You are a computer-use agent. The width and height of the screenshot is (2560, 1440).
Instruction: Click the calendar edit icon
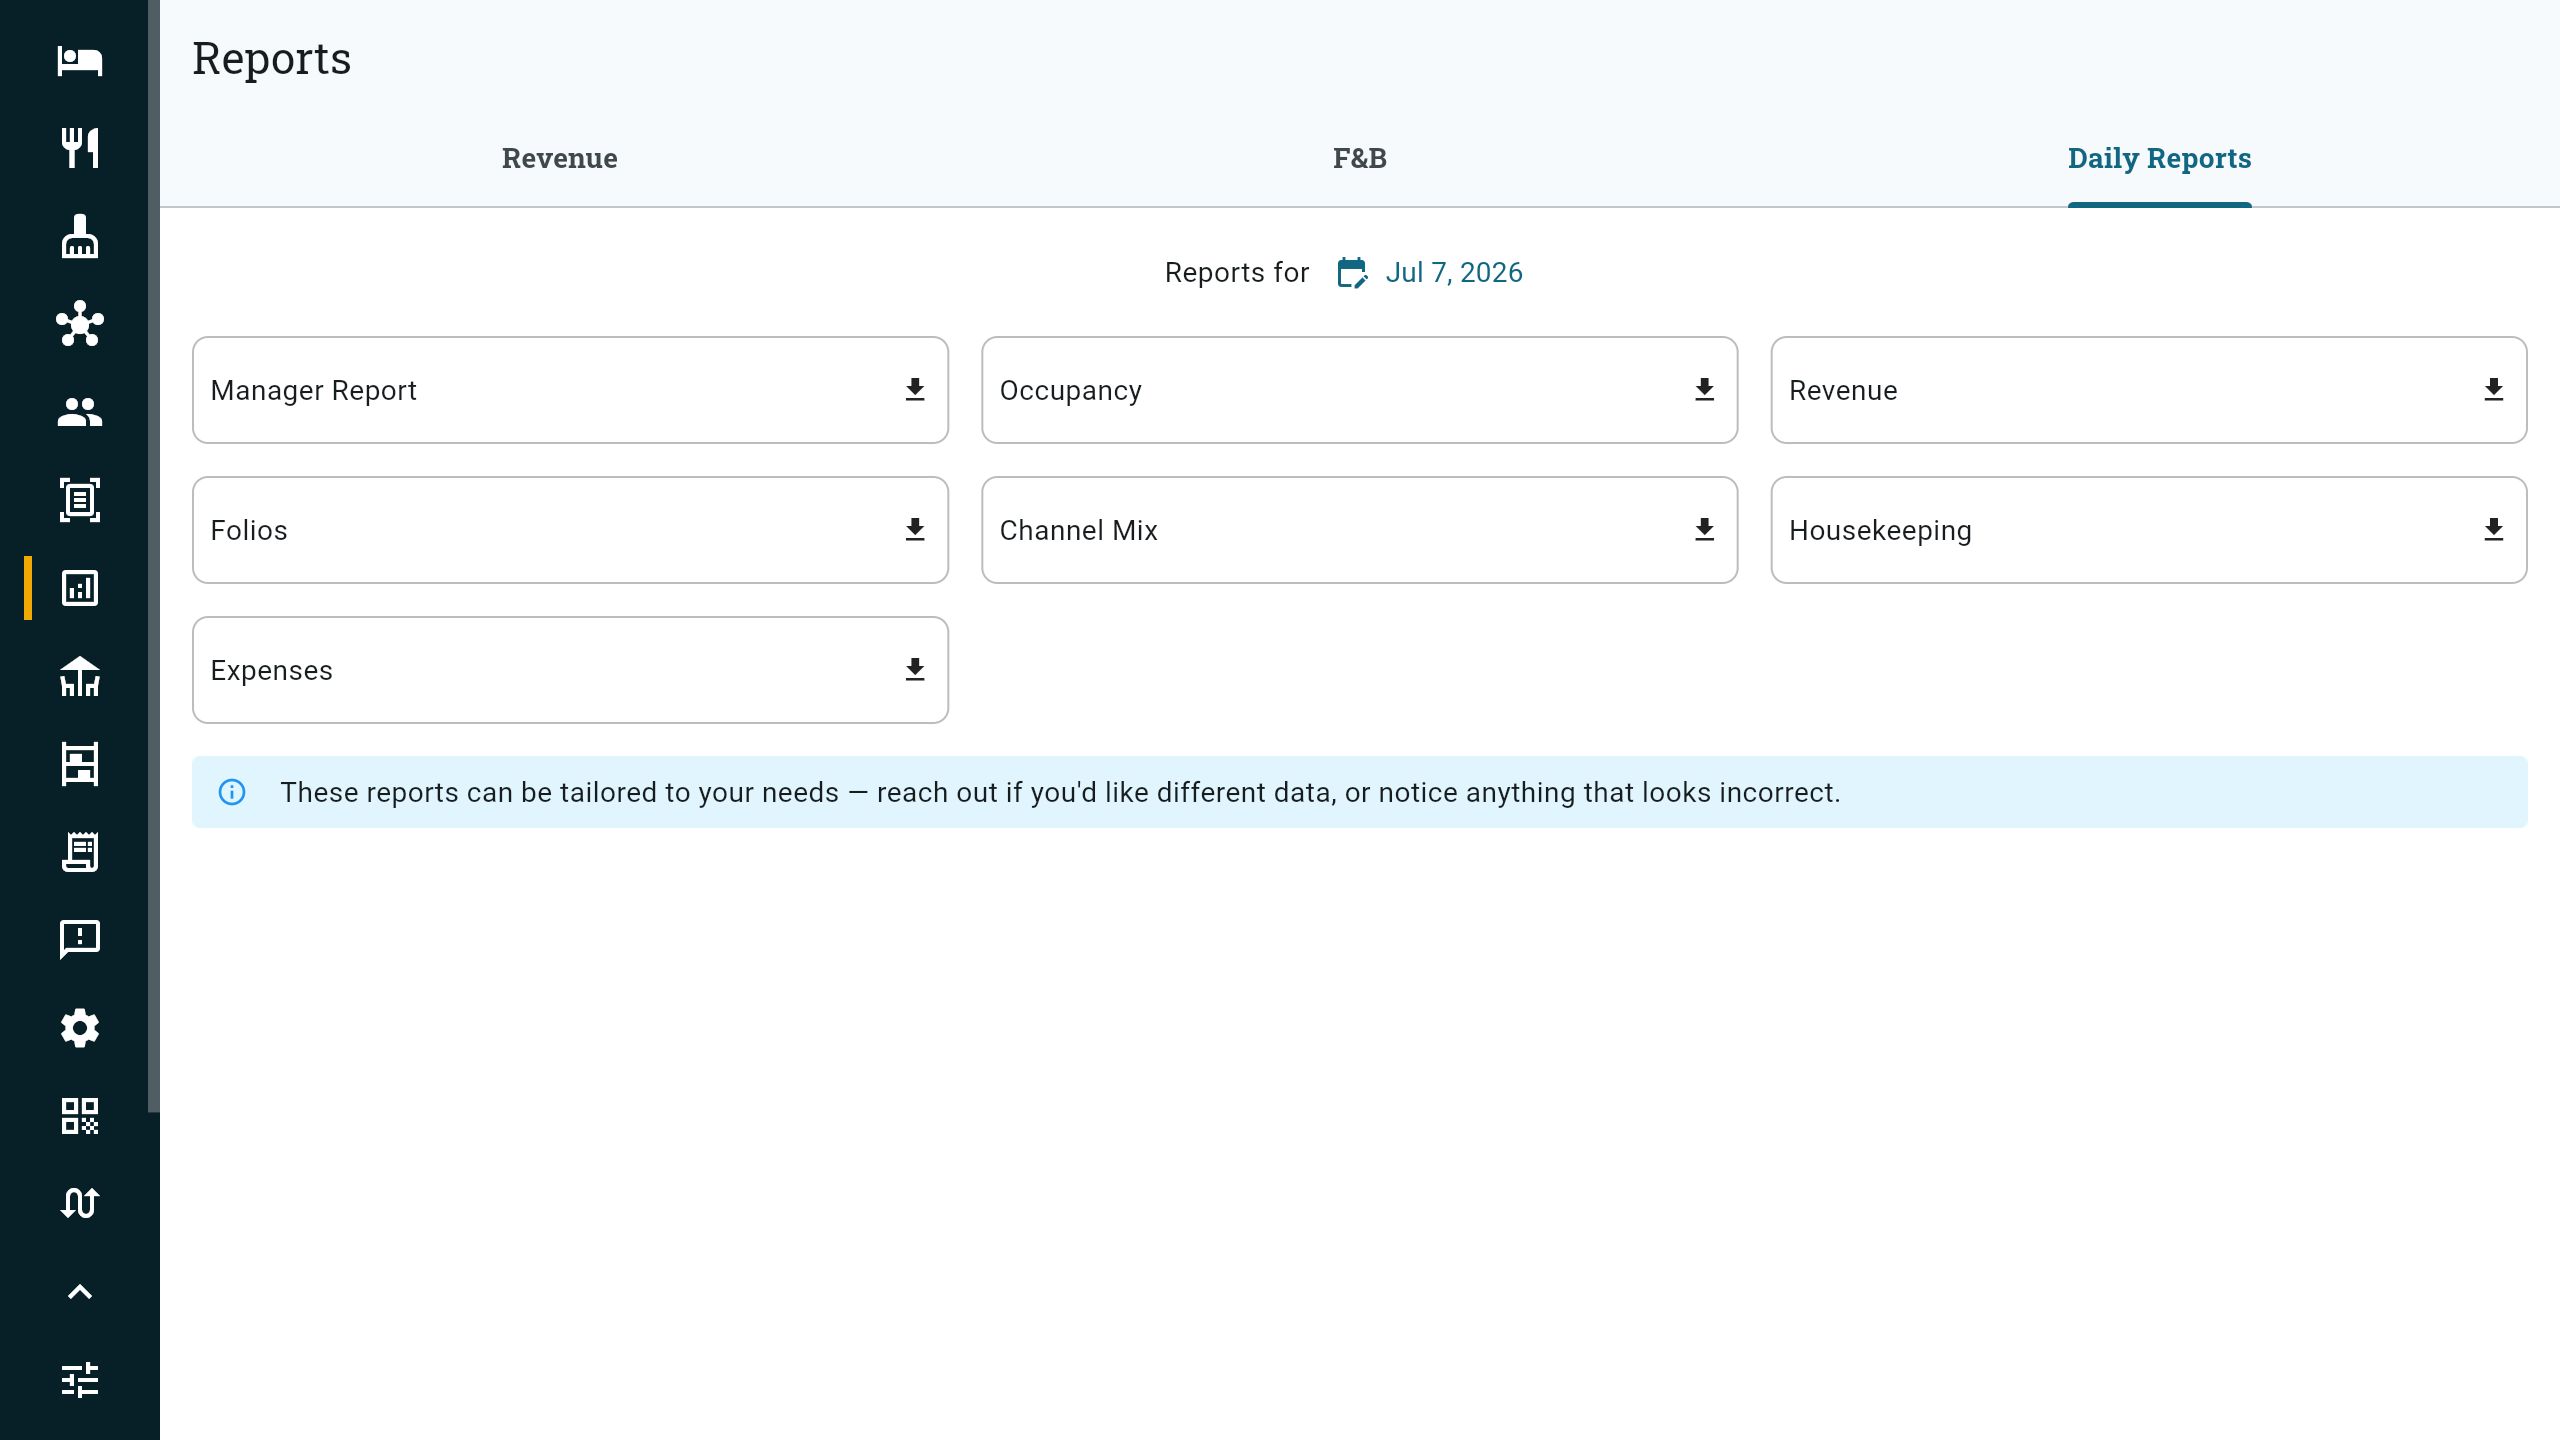[1352, 273]
